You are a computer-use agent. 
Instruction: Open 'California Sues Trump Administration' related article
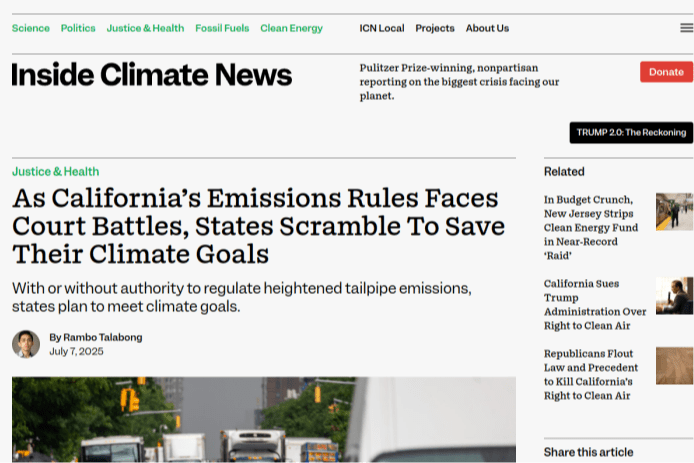point(595,305)
